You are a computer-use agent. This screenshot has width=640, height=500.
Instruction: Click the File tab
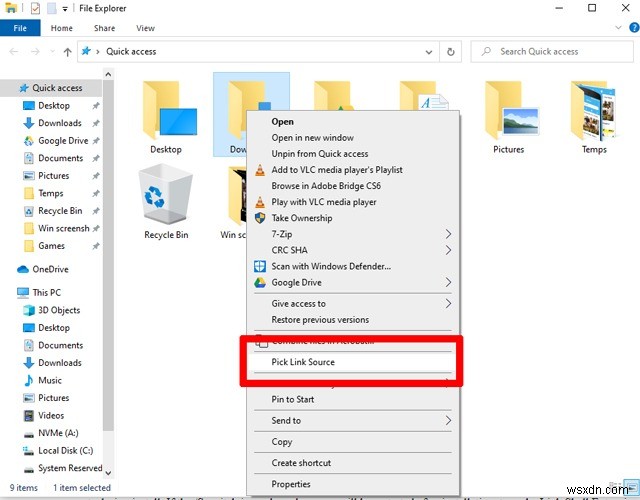(20, 28)
